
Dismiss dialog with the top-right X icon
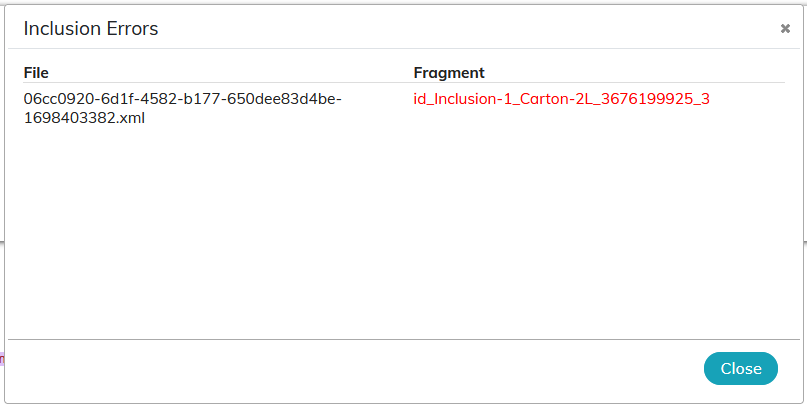(785, 29)
